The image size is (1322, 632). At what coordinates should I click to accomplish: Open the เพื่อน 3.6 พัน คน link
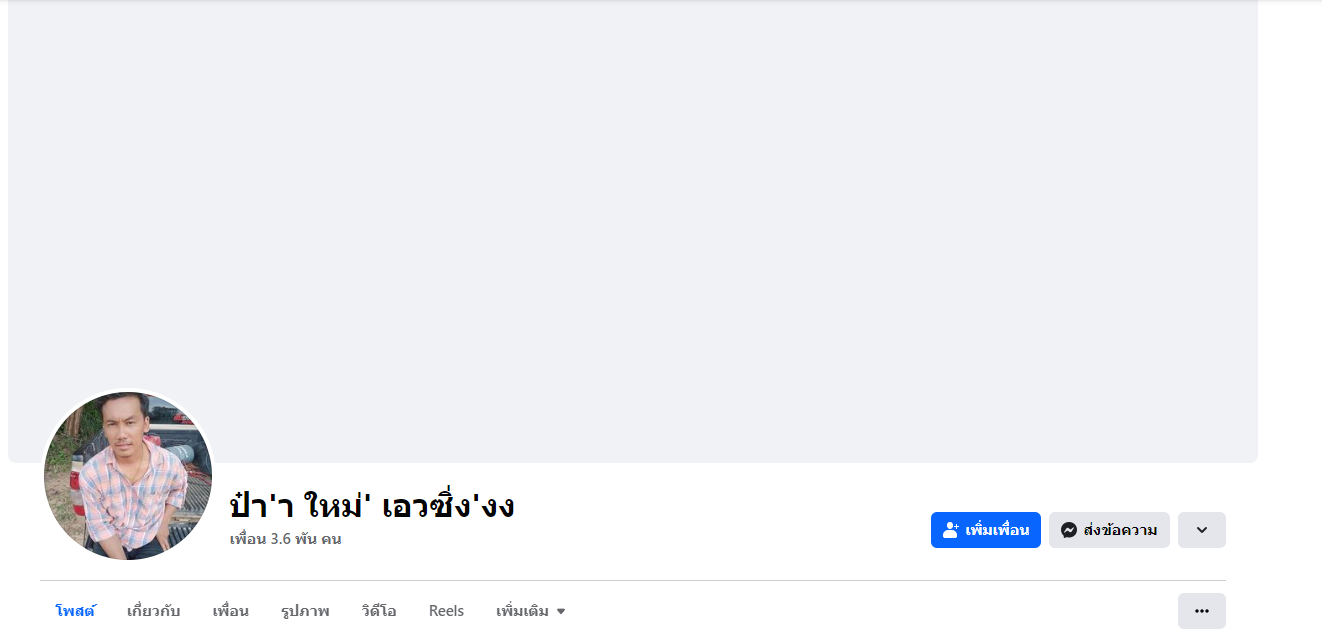point(285,539)
